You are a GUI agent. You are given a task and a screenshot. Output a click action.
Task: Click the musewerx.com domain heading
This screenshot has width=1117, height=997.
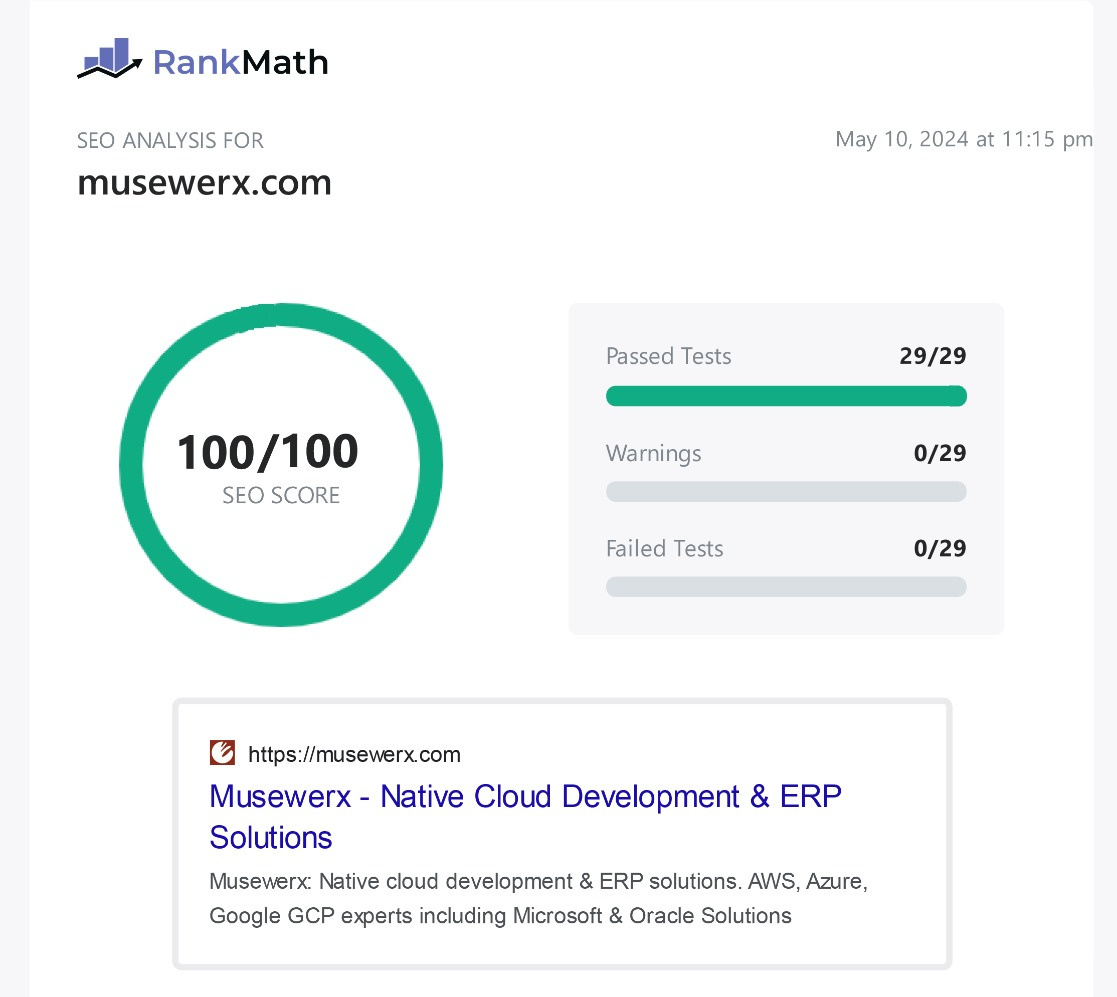click(x=204, y=183)
